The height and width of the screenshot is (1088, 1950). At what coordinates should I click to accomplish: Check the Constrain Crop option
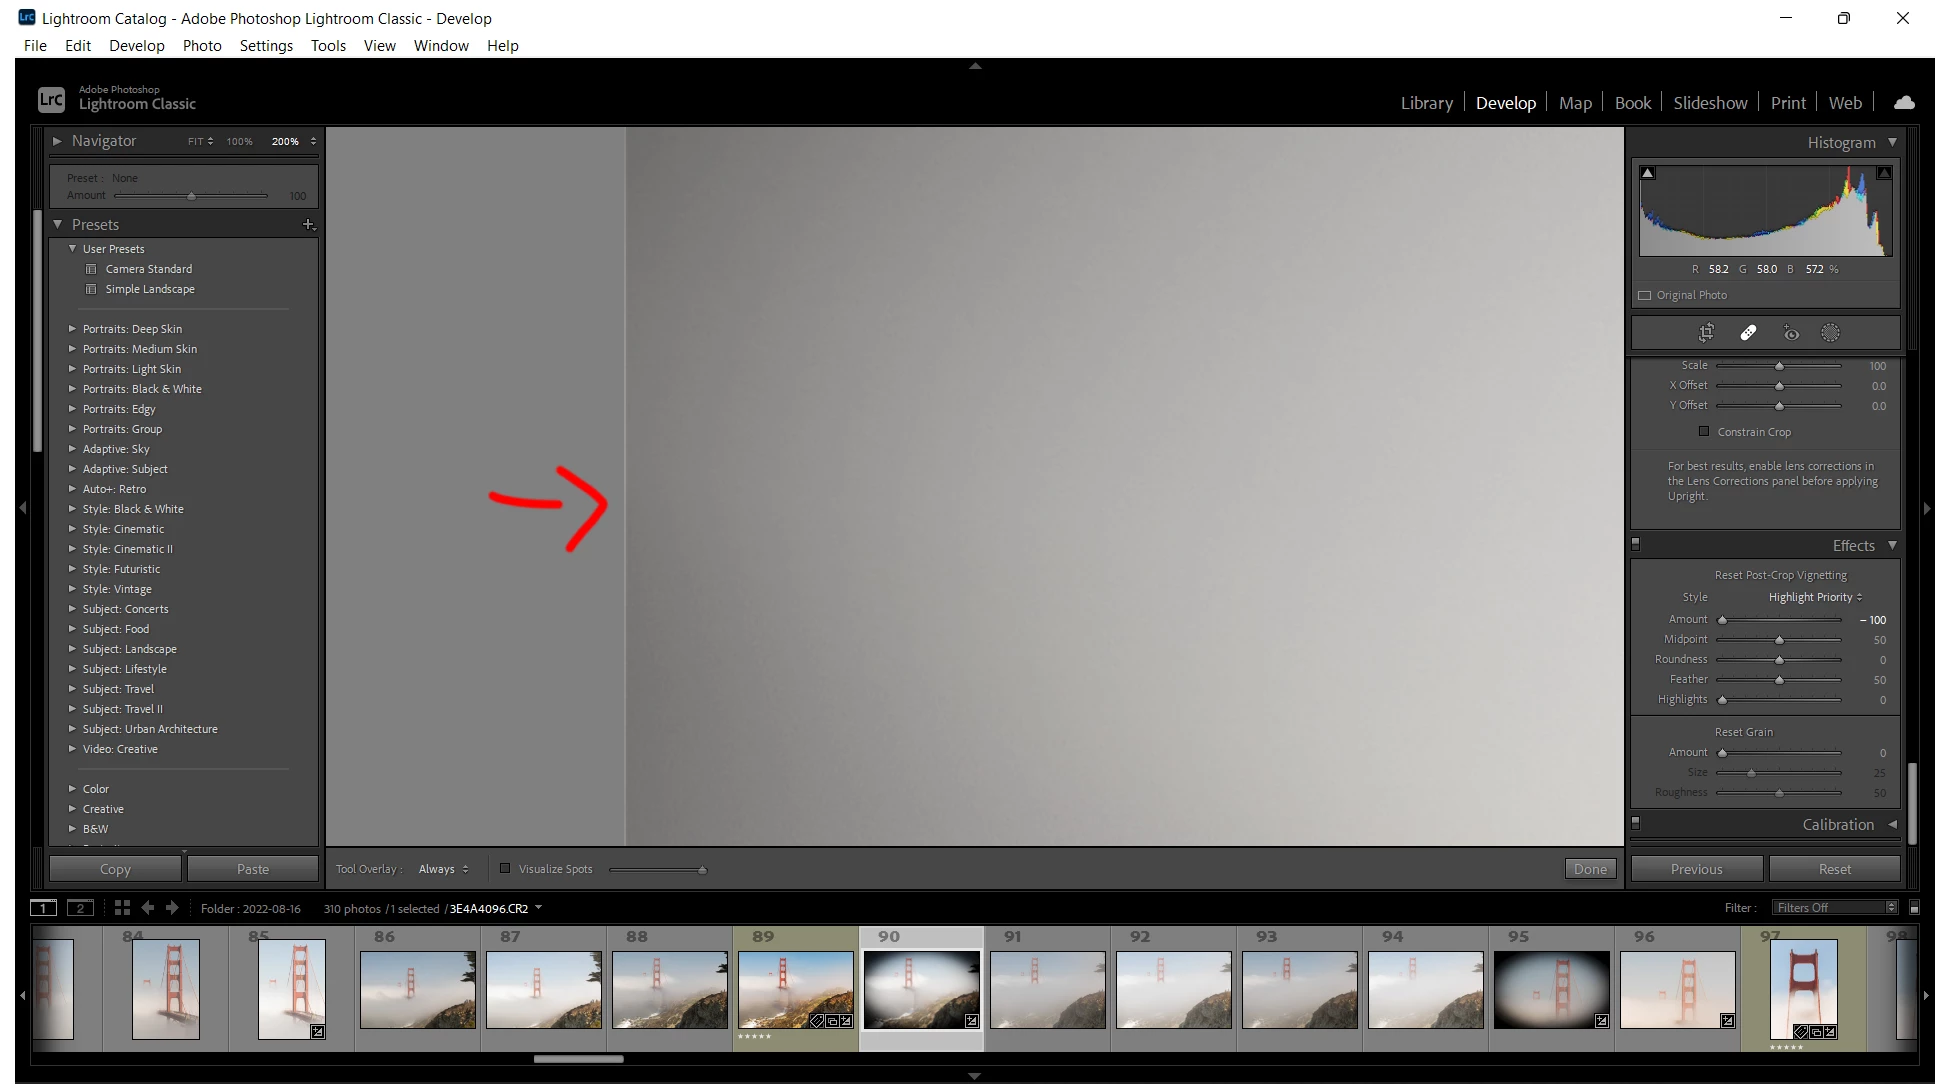click(1704, 432)
